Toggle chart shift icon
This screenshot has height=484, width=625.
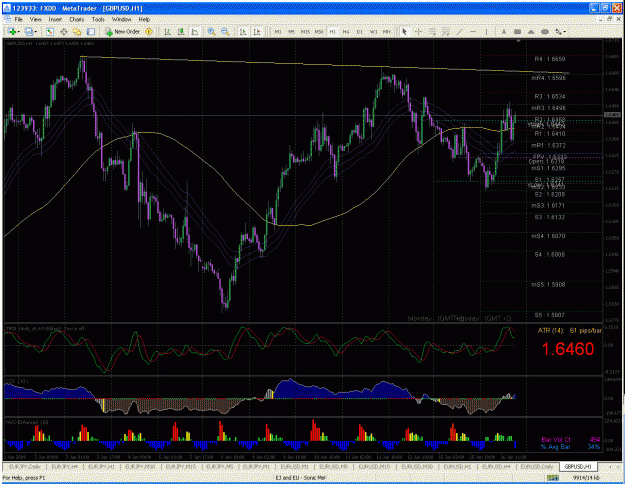click(257, 31)
